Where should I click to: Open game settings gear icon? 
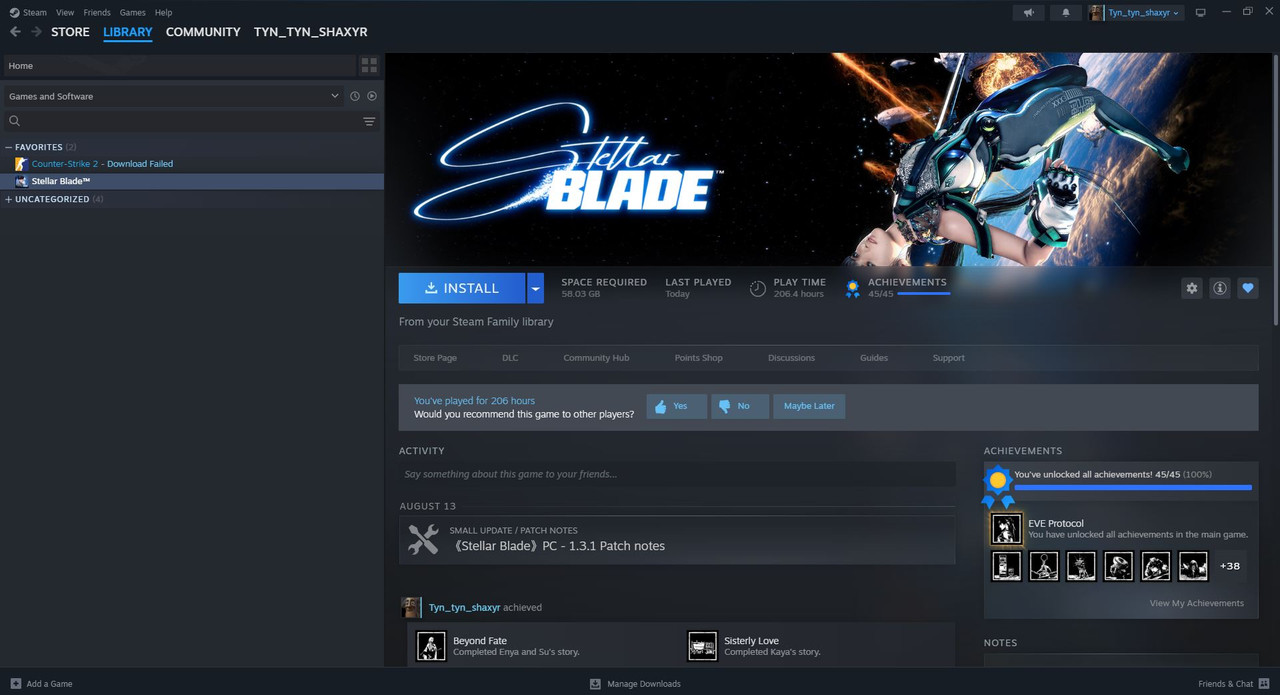point(1191,288)
